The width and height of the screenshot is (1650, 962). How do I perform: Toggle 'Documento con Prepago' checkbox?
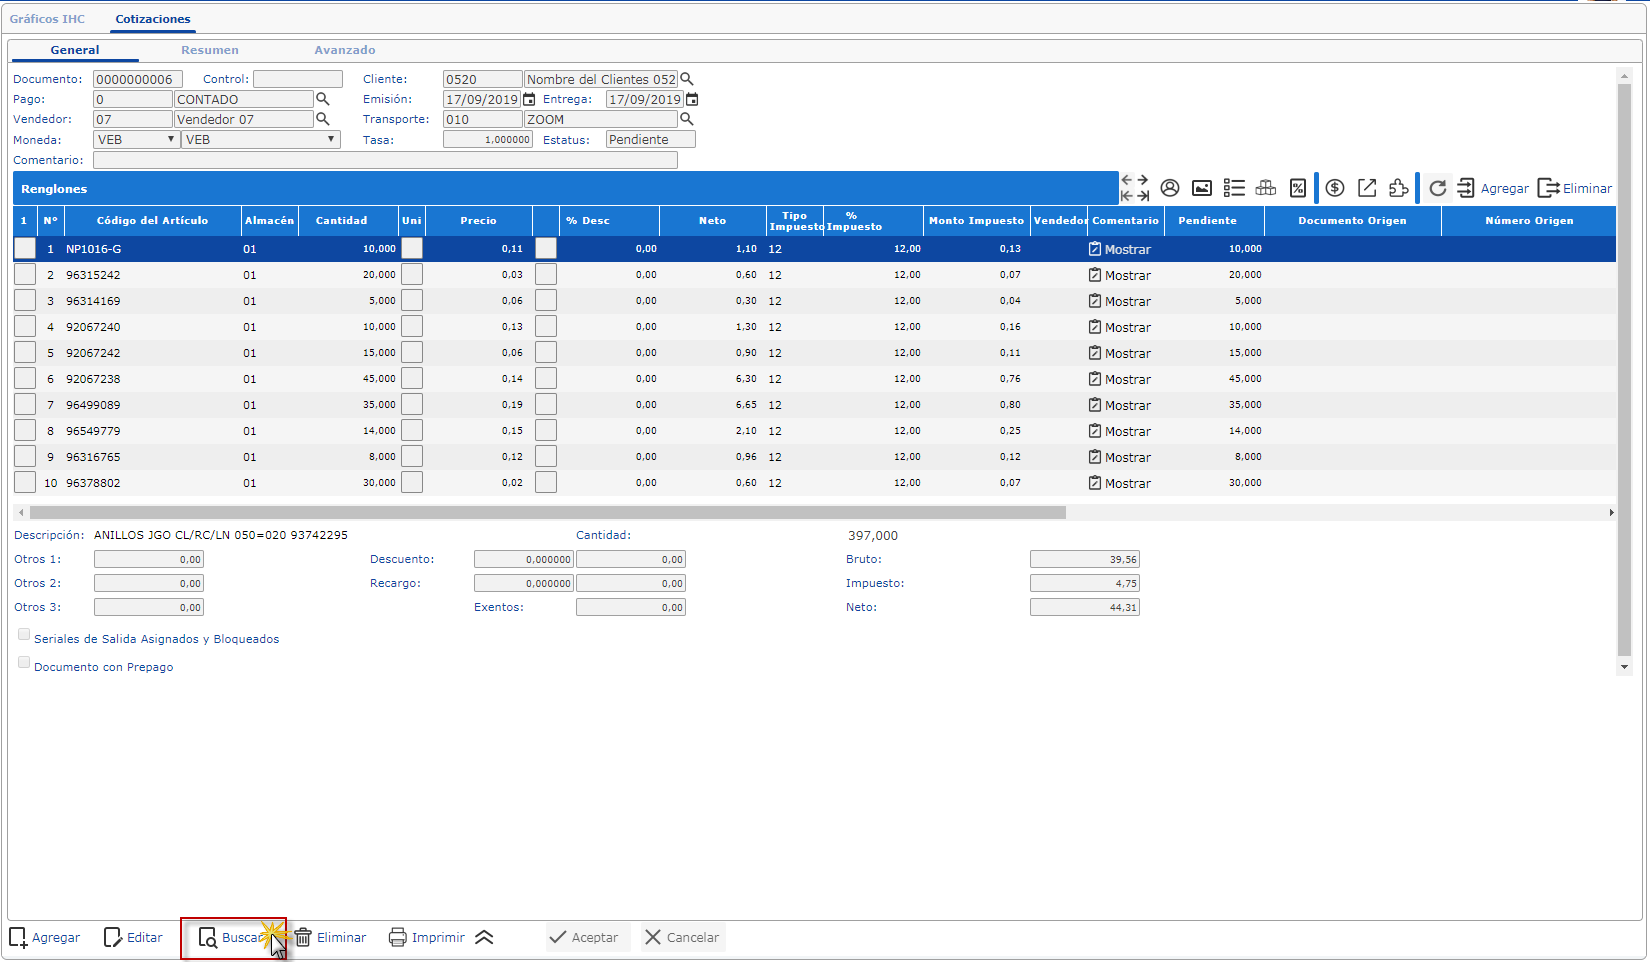point(24,663)
